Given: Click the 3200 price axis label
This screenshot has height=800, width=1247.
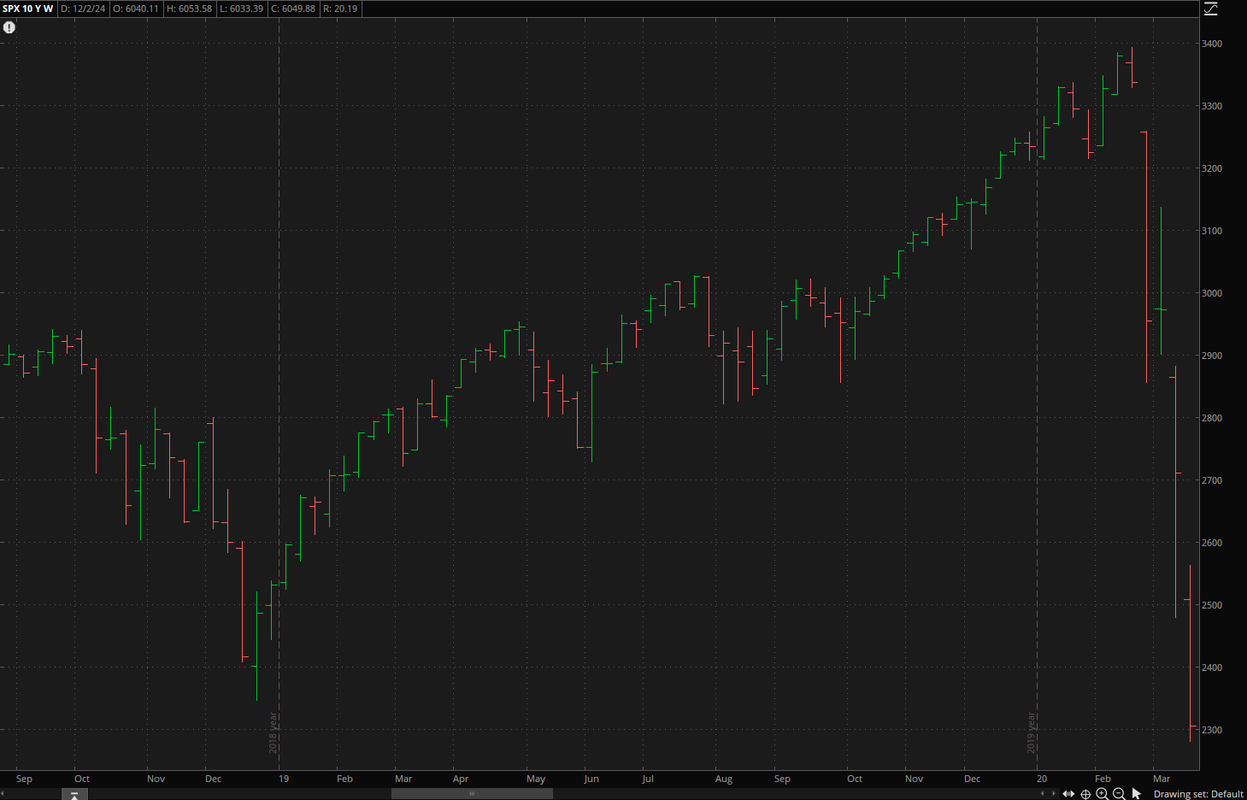Looking at the screenshot, I should (1212, 168).
